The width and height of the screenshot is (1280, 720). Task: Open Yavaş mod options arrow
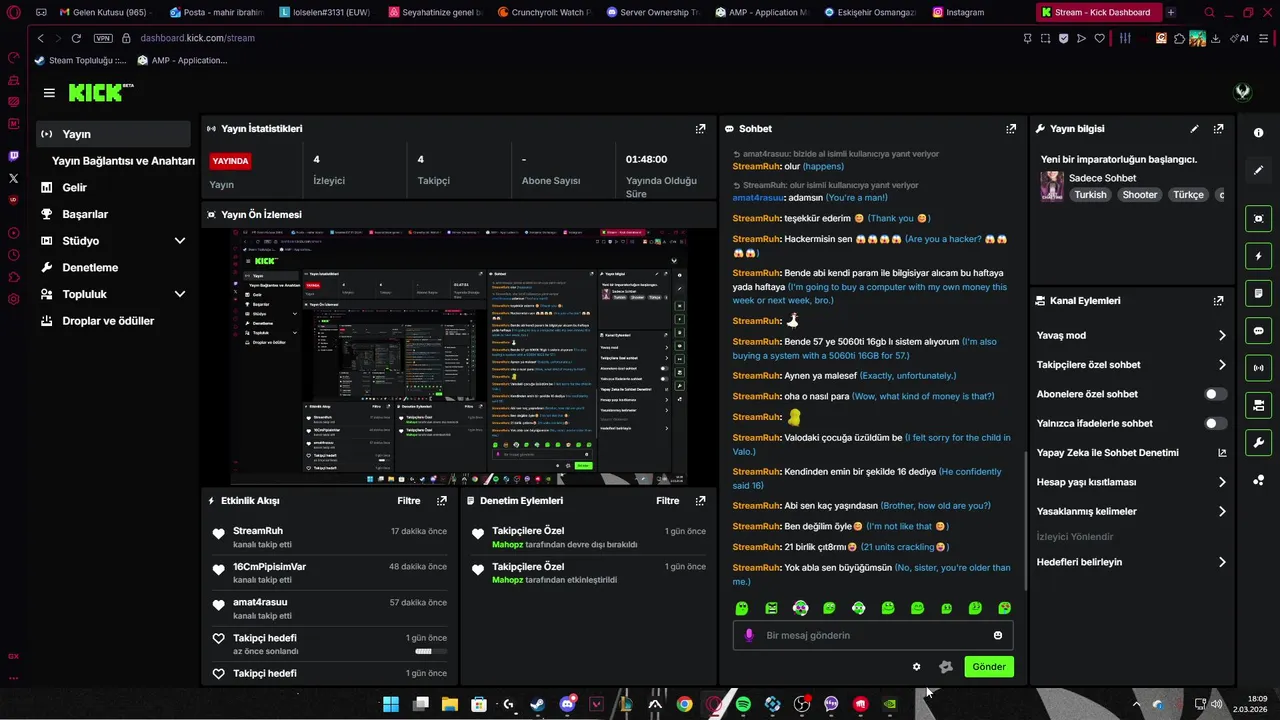click(x=1222, y=336)
